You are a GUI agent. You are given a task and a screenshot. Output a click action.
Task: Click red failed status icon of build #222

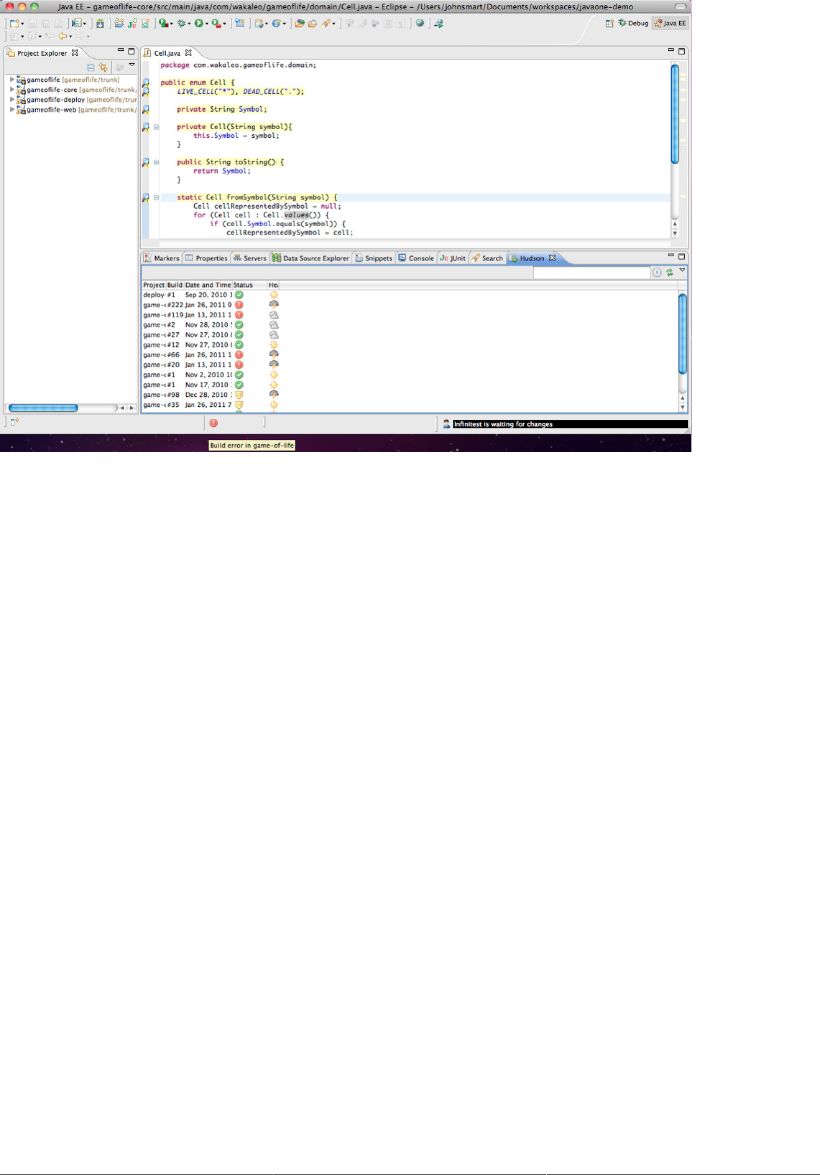[239, 305]
